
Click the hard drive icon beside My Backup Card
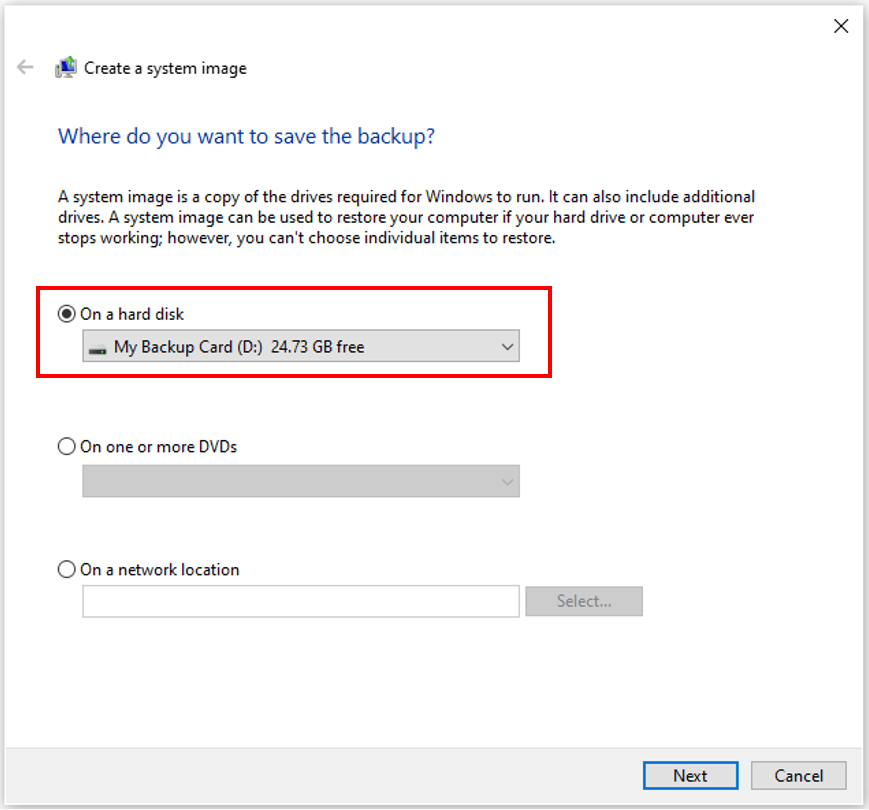96,346
